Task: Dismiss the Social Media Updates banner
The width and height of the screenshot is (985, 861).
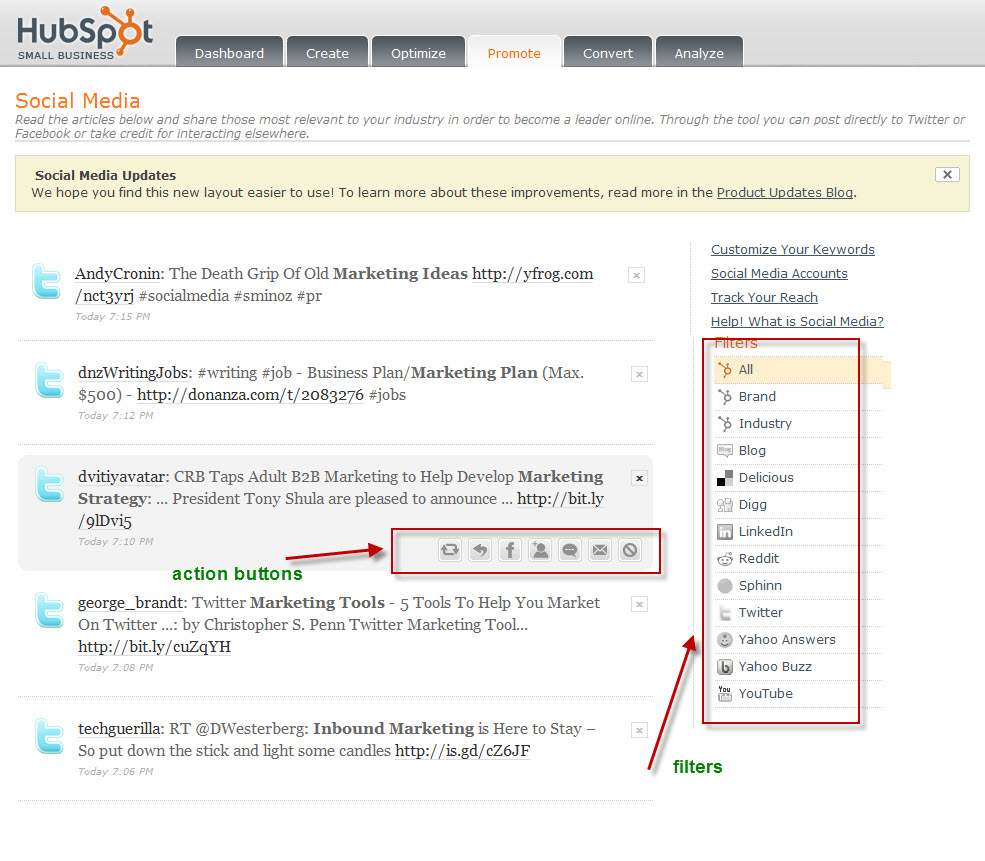Action: tap(947, 175)
